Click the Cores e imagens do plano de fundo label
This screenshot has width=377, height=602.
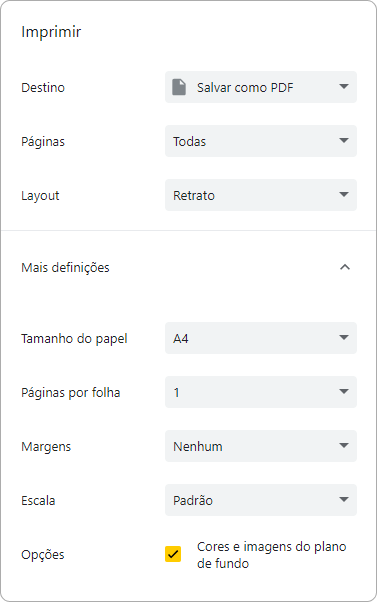coord(271,555)
